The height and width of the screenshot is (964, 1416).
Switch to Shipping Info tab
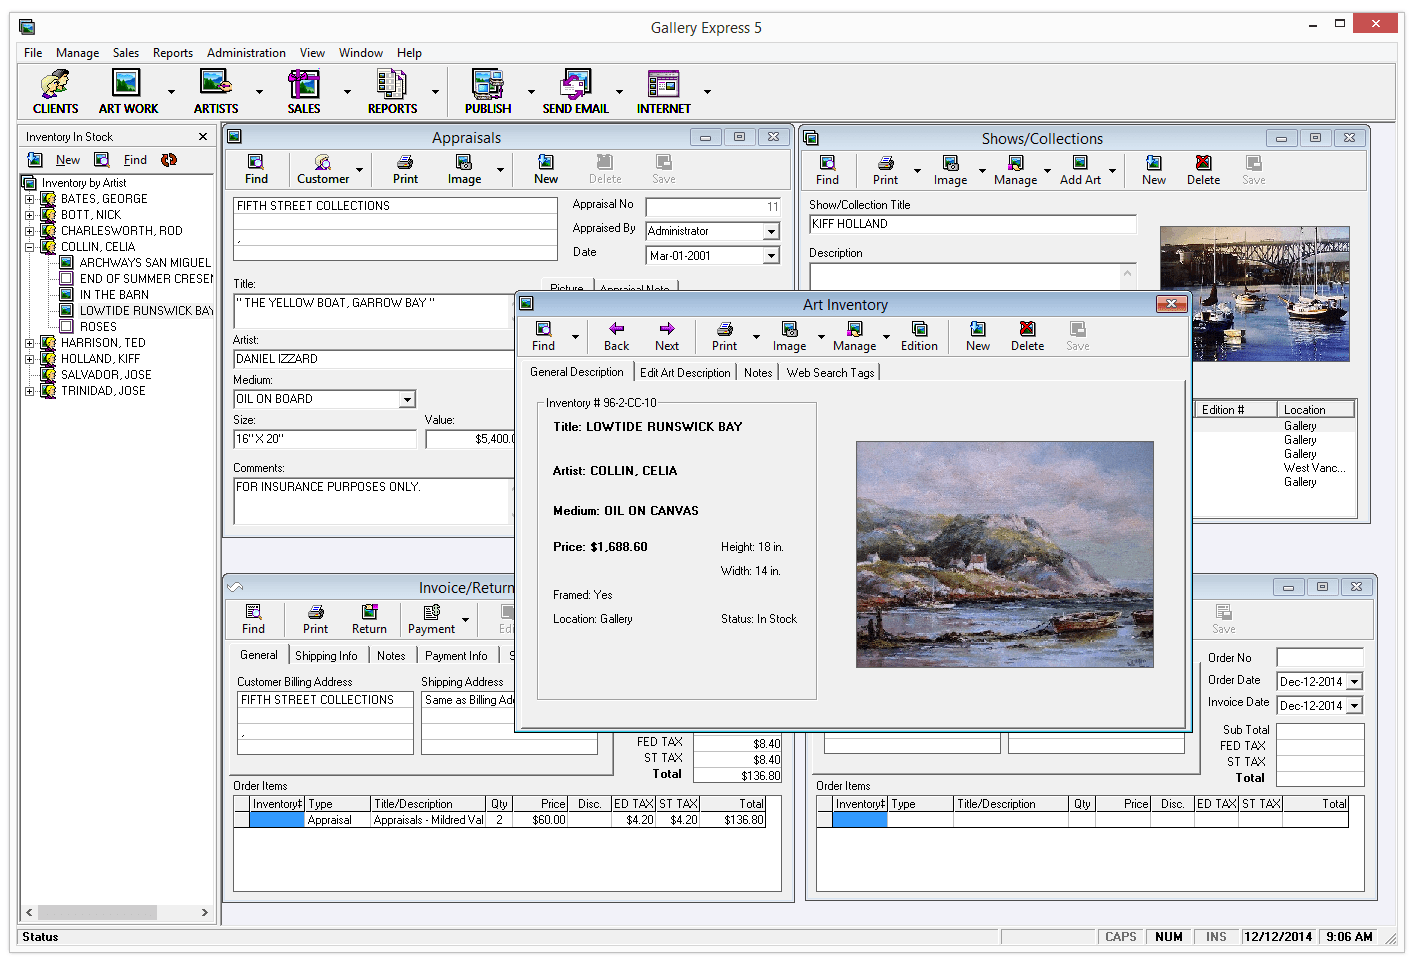pos(326,656)
